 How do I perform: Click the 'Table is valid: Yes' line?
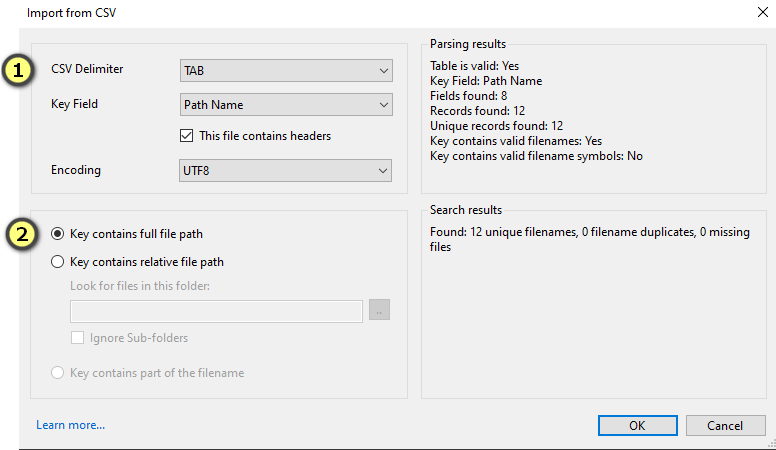coord(476,66)
